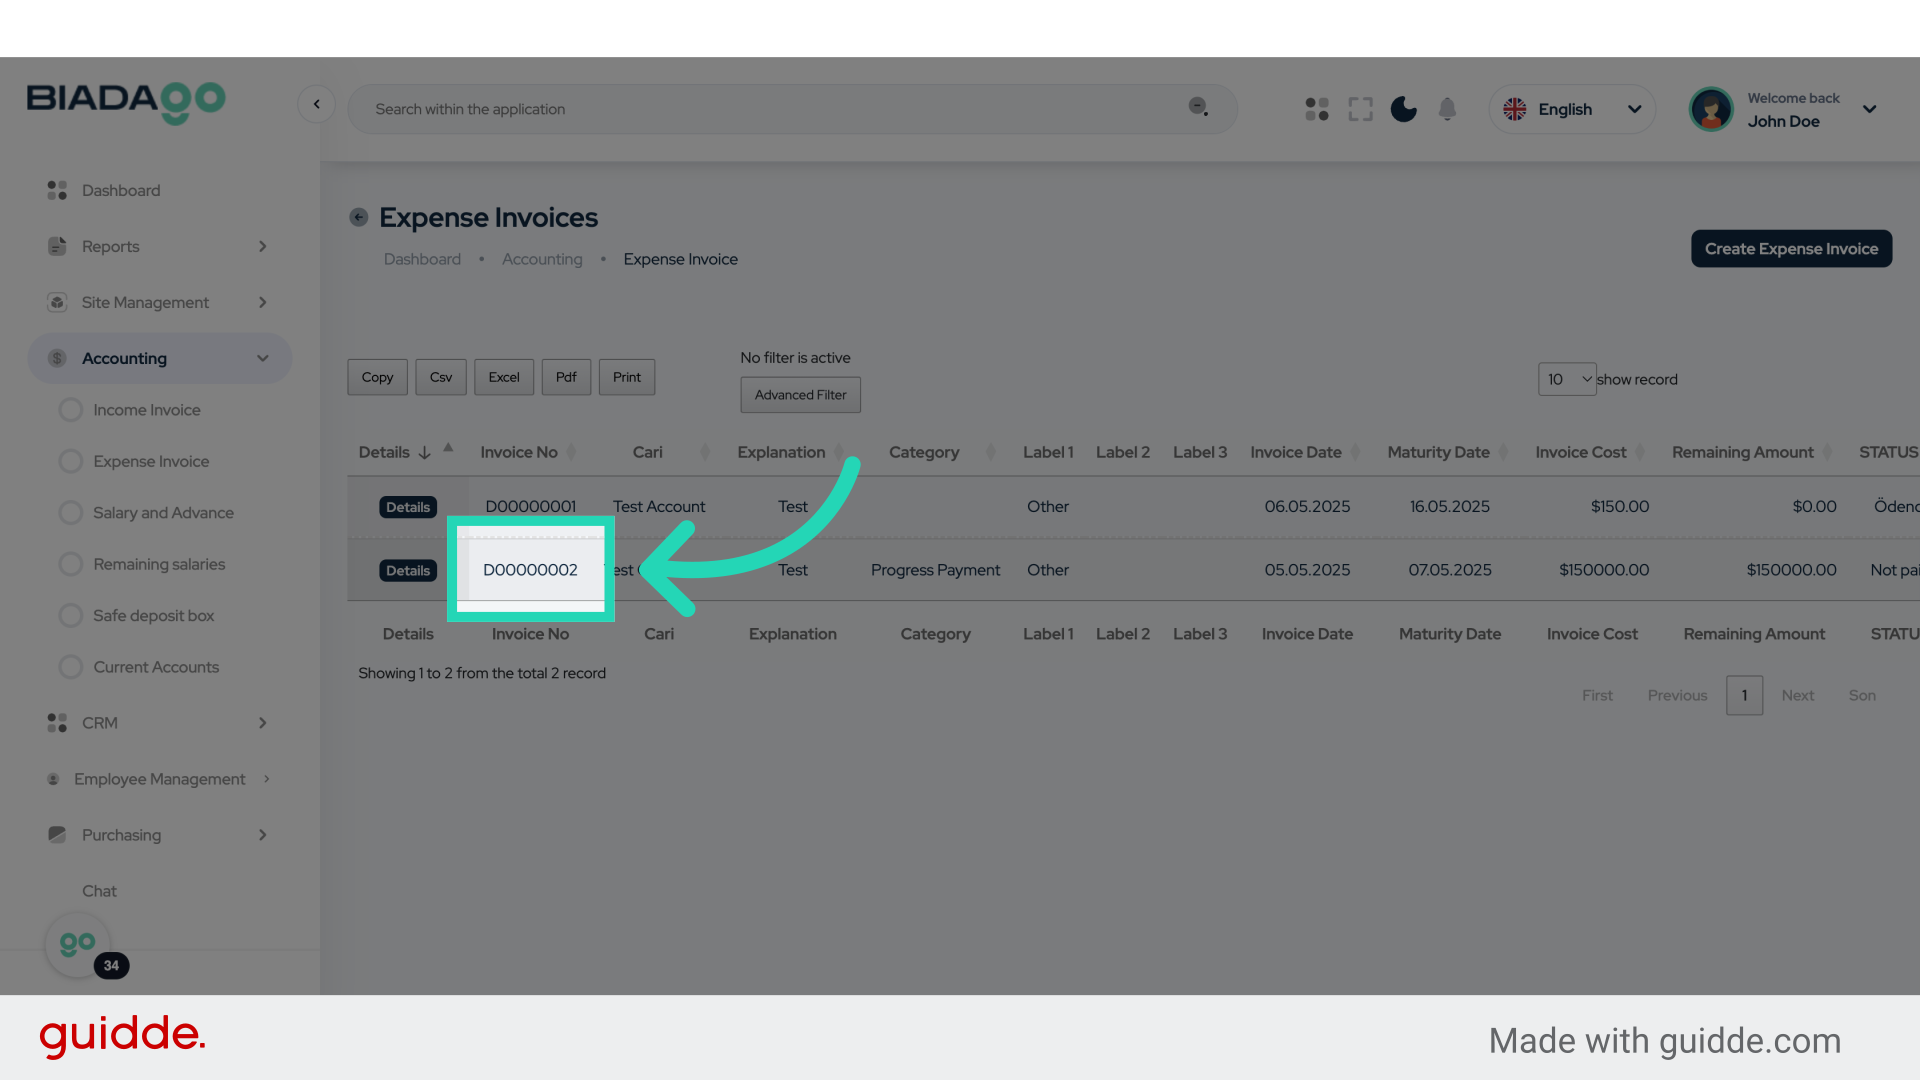Open English language dropdown
The width and height of the screenshot is (1920, 1080).
pos(1571,109)
